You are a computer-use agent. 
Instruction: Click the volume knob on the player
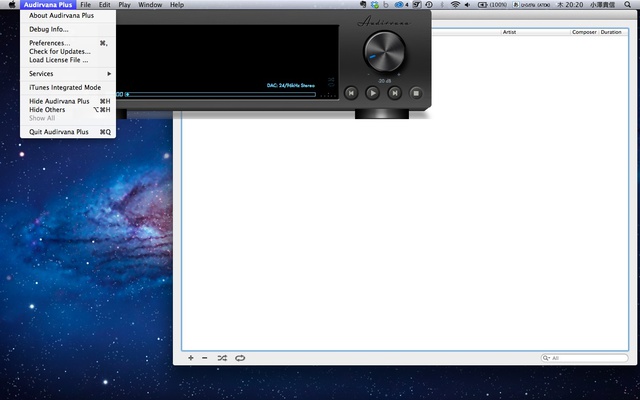tap(384, 50)
